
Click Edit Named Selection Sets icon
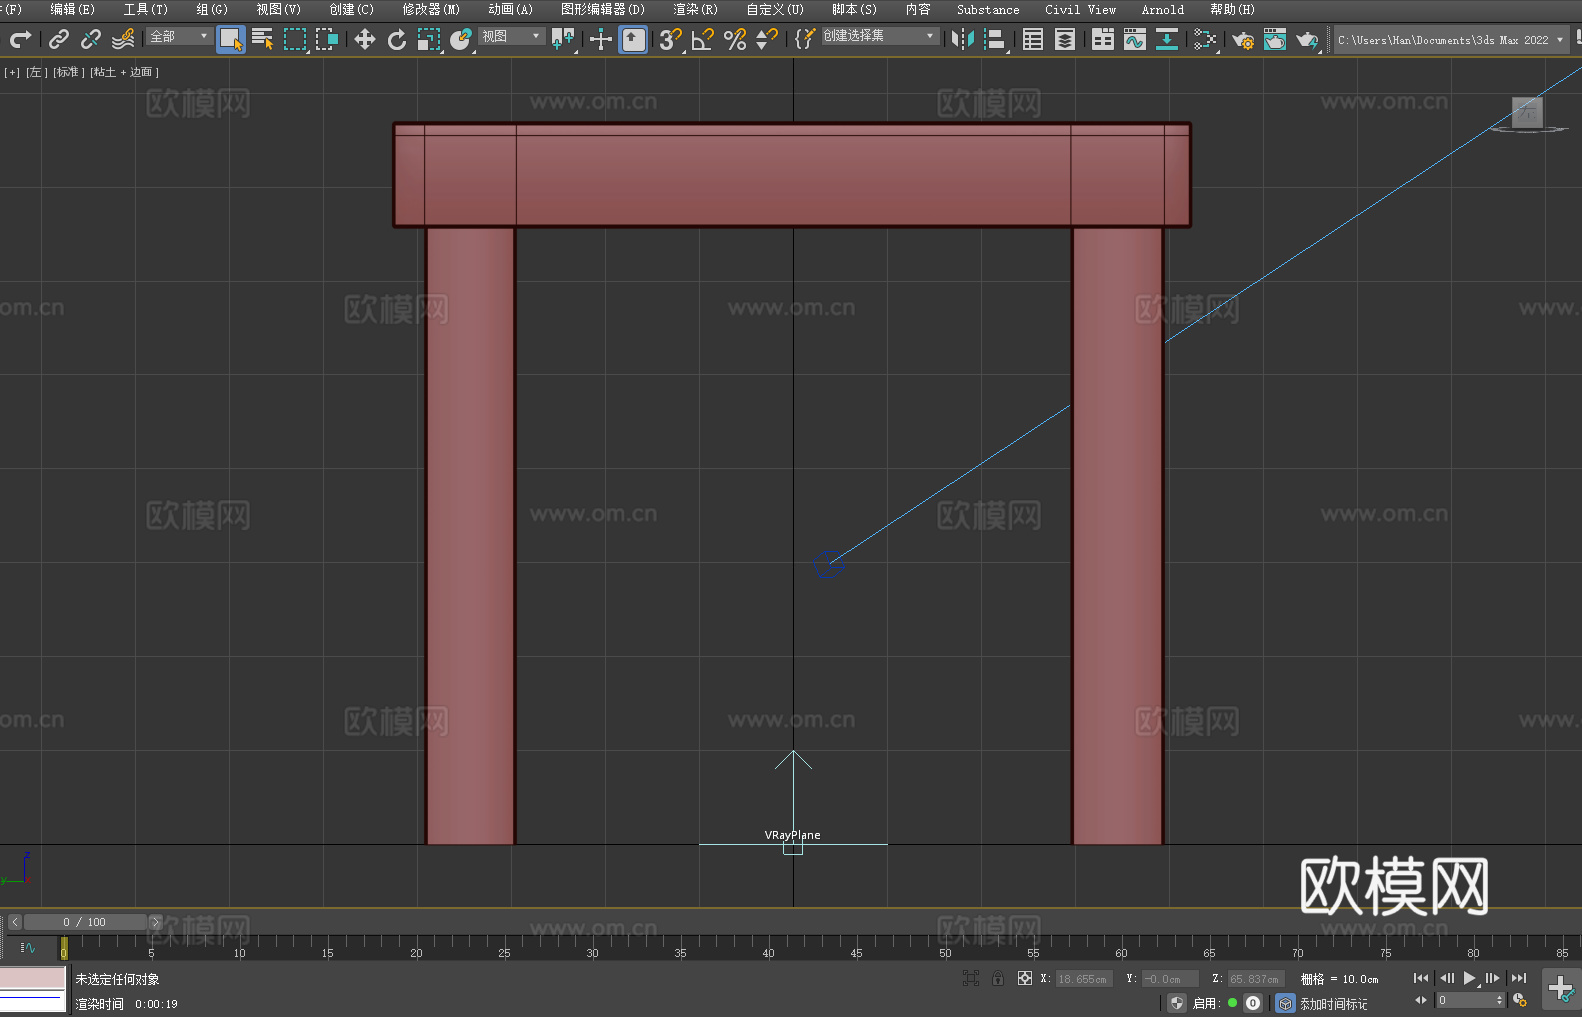(x=805, y=39)
